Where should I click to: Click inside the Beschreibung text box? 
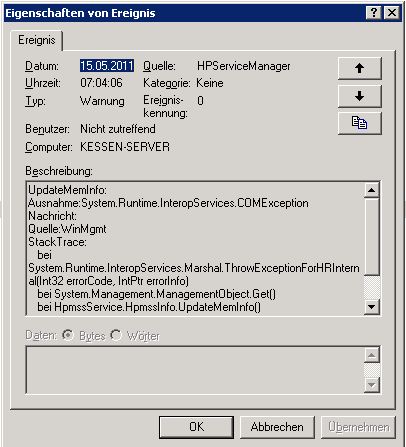point(195,248)
